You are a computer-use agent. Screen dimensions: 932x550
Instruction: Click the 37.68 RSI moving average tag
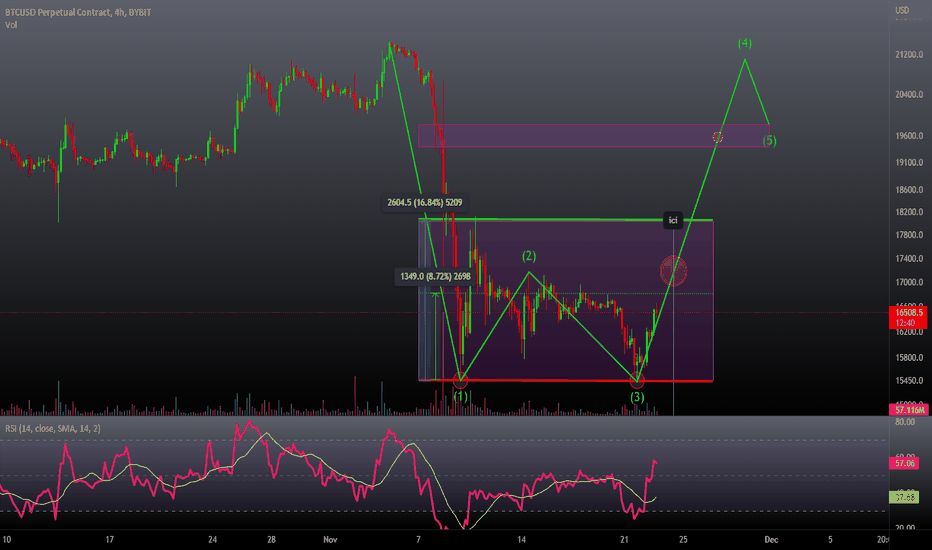click(x=904, y=497)
